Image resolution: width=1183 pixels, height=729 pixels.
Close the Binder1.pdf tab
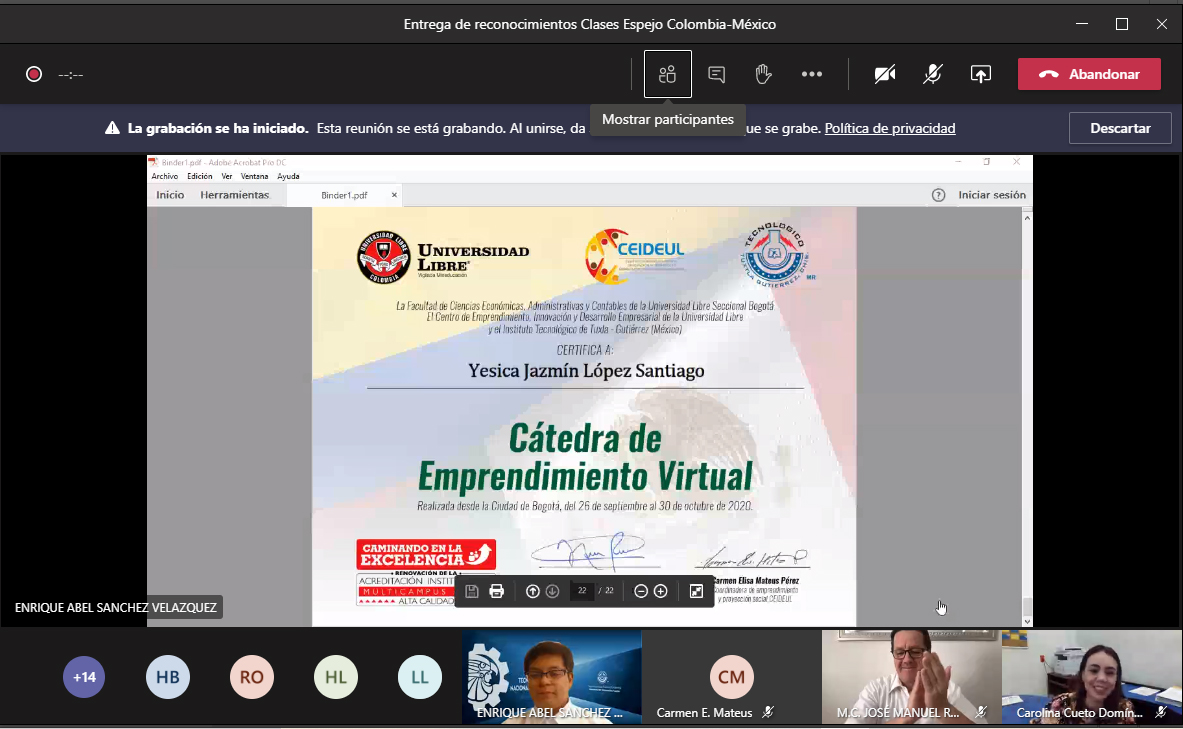click(x=394, y=195)
